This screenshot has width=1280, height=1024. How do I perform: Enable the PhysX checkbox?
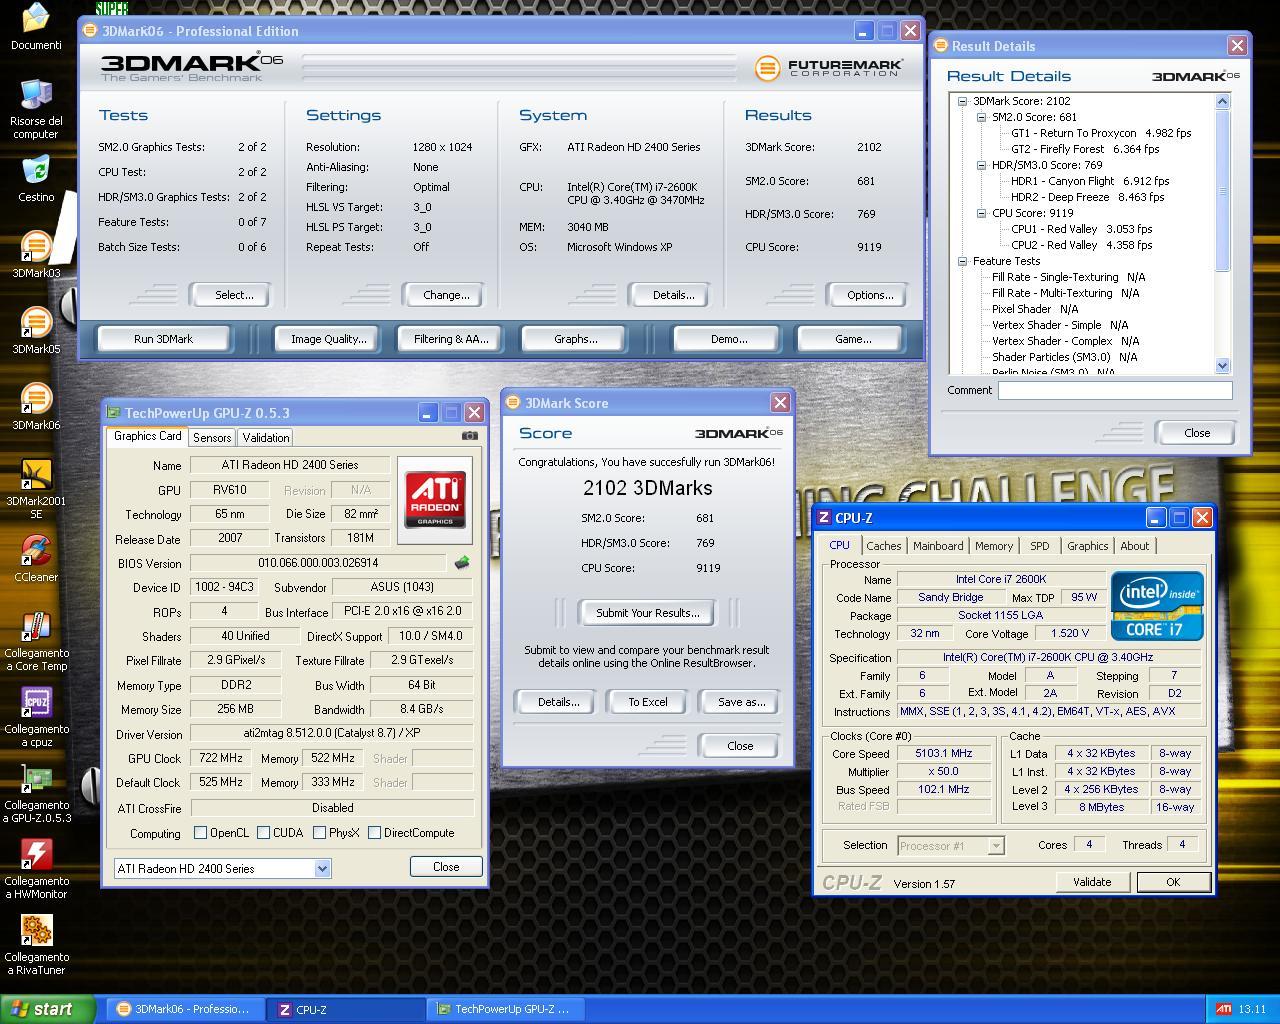[319, 833]
